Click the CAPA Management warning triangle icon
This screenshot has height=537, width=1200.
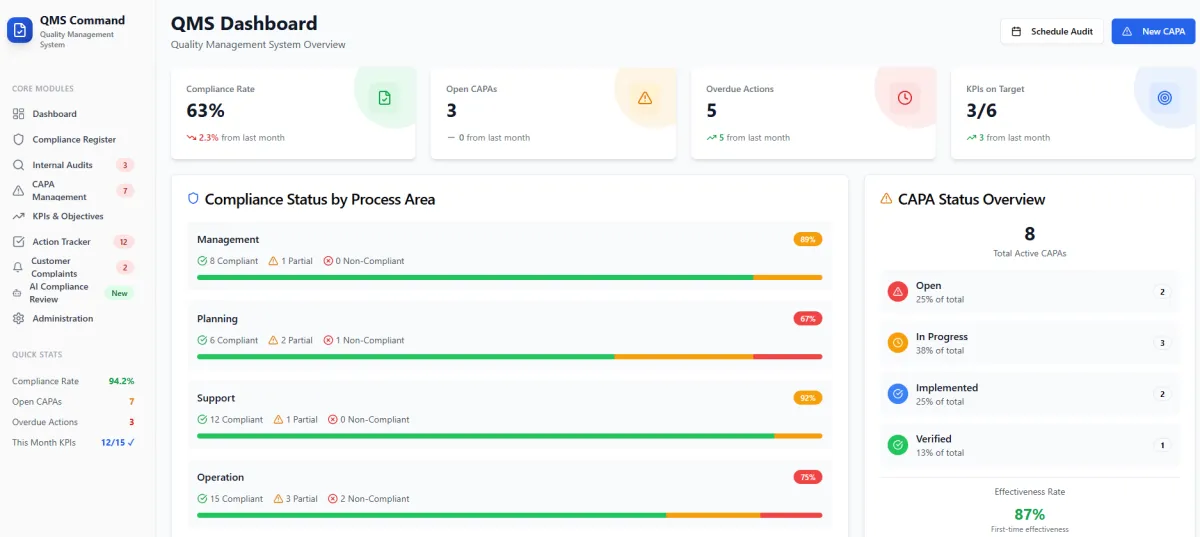tap(18, 190)
